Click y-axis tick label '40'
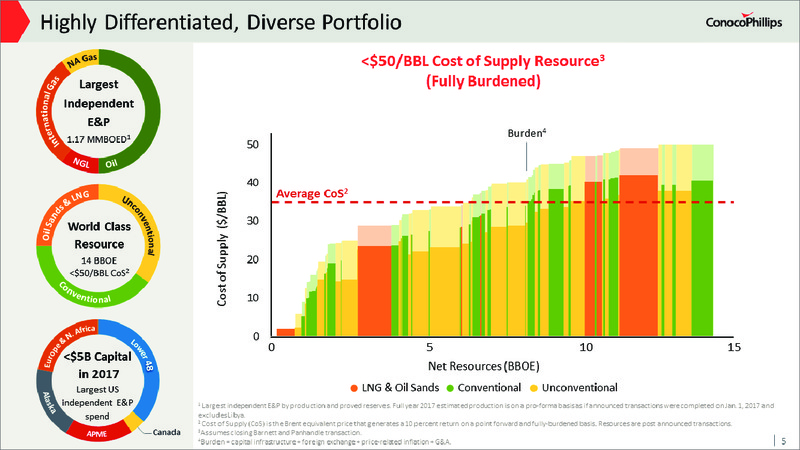 pyautogui.click(x=253, y=183)
